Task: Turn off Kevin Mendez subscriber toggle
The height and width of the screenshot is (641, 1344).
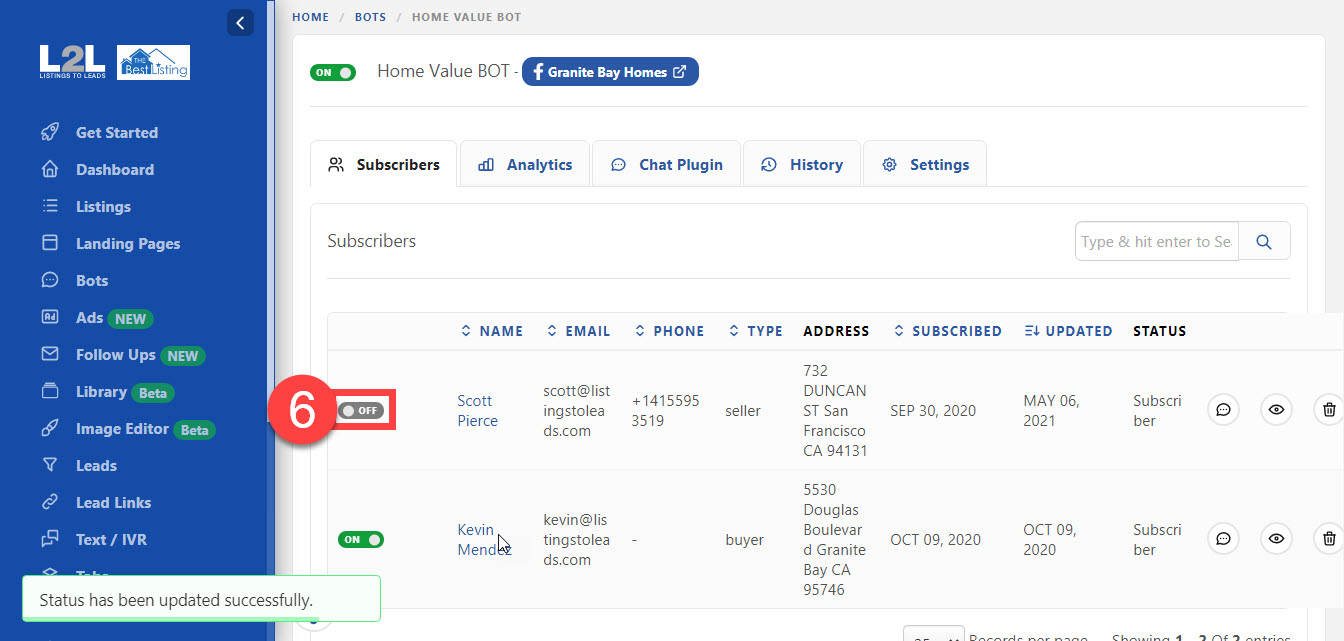Action: [x=361, y=540]
